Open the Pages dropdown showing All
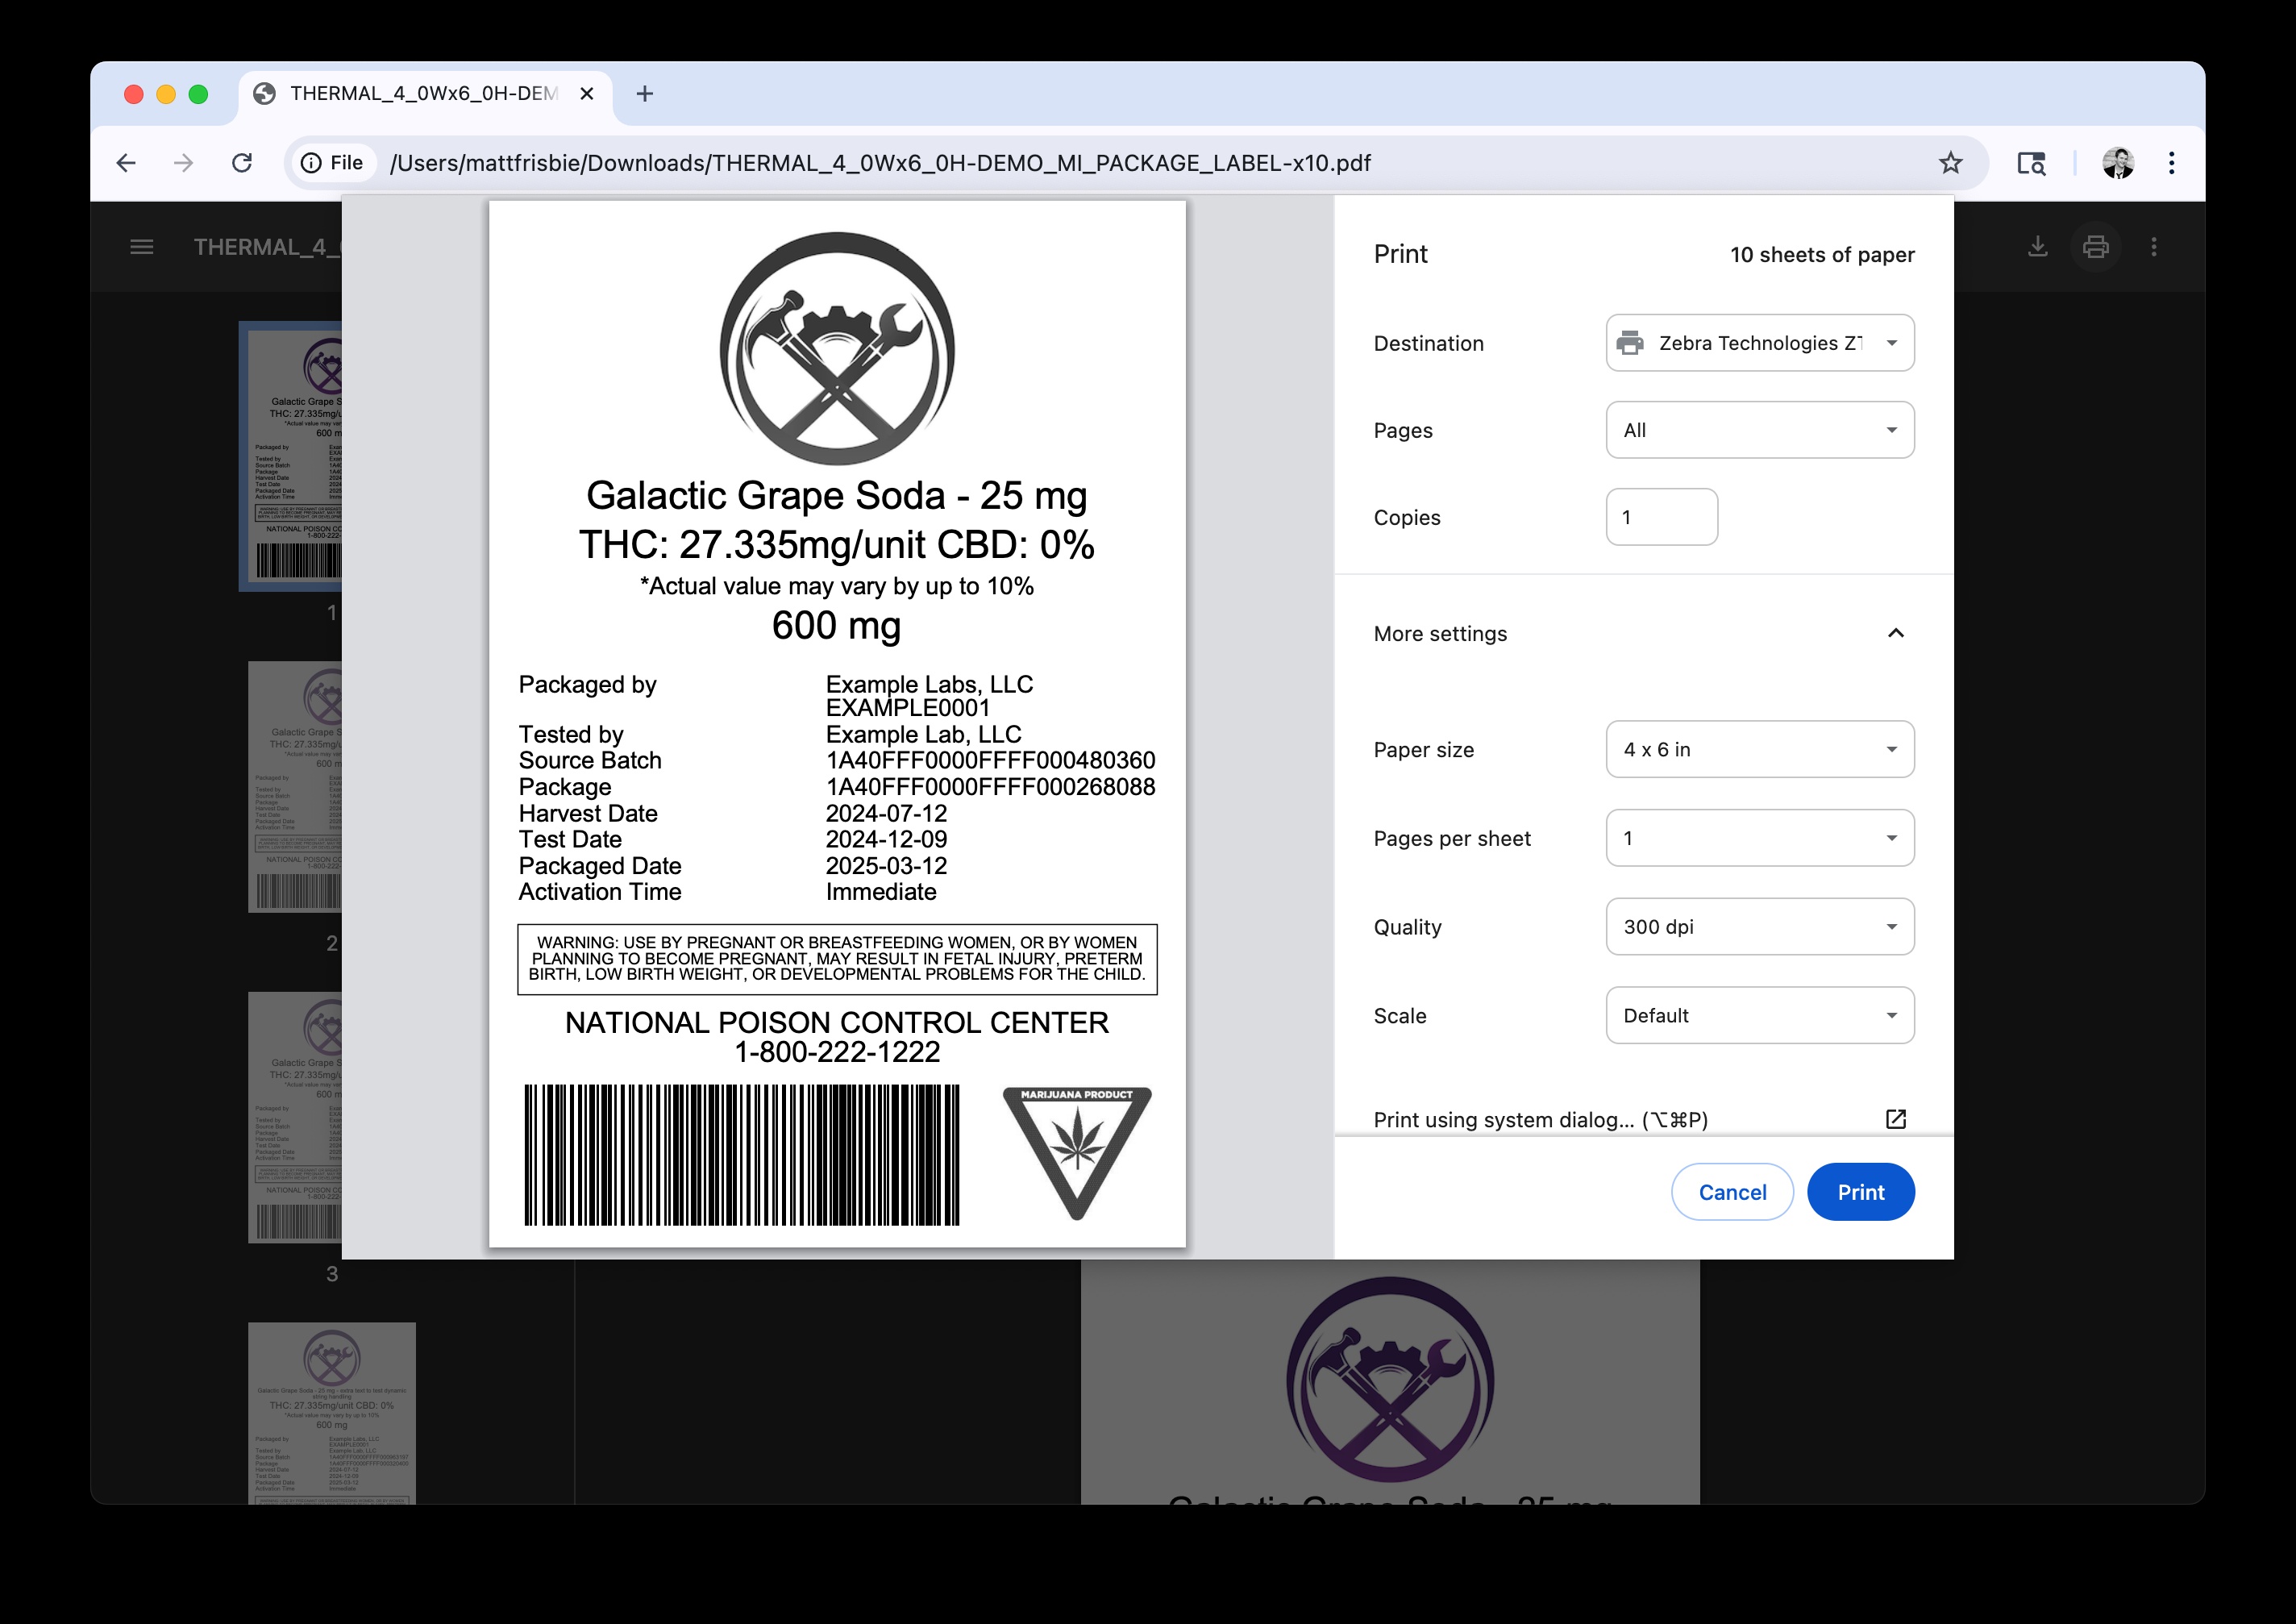 (x=1759, y=430)
